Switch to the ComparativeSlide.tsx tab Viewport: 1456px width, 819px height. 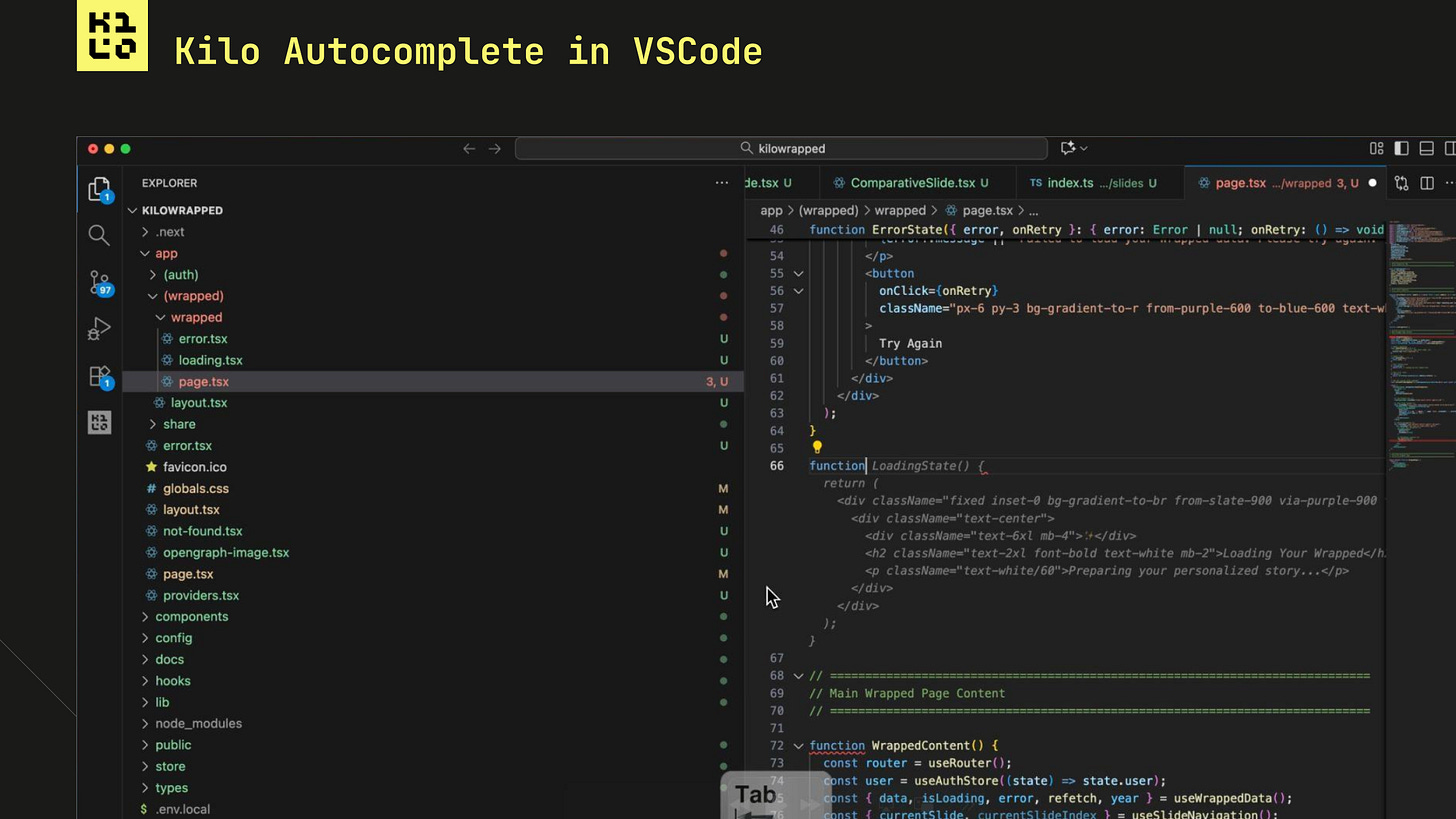912,183
